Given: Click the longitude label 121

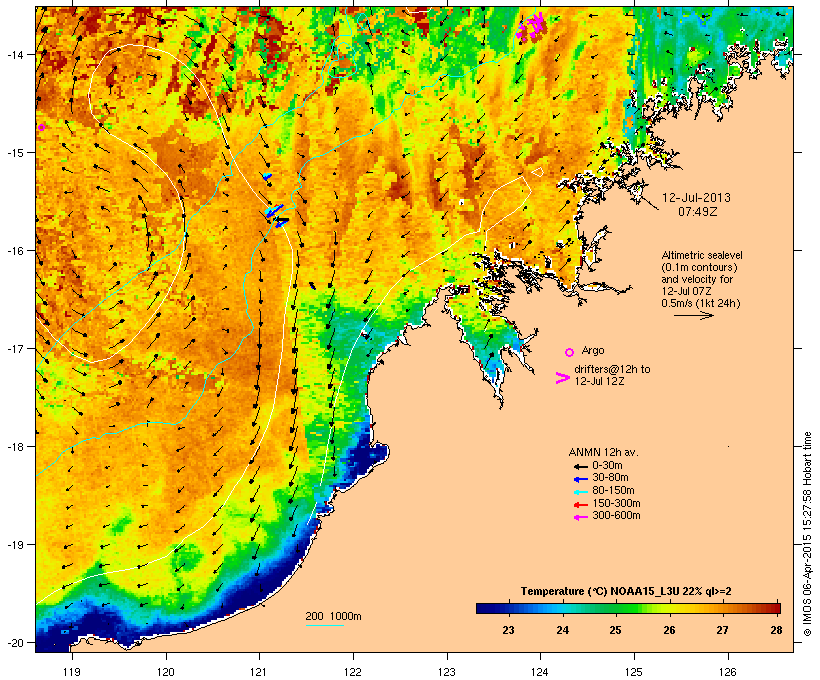Looking at the screenshot, I should pos(259,672).
